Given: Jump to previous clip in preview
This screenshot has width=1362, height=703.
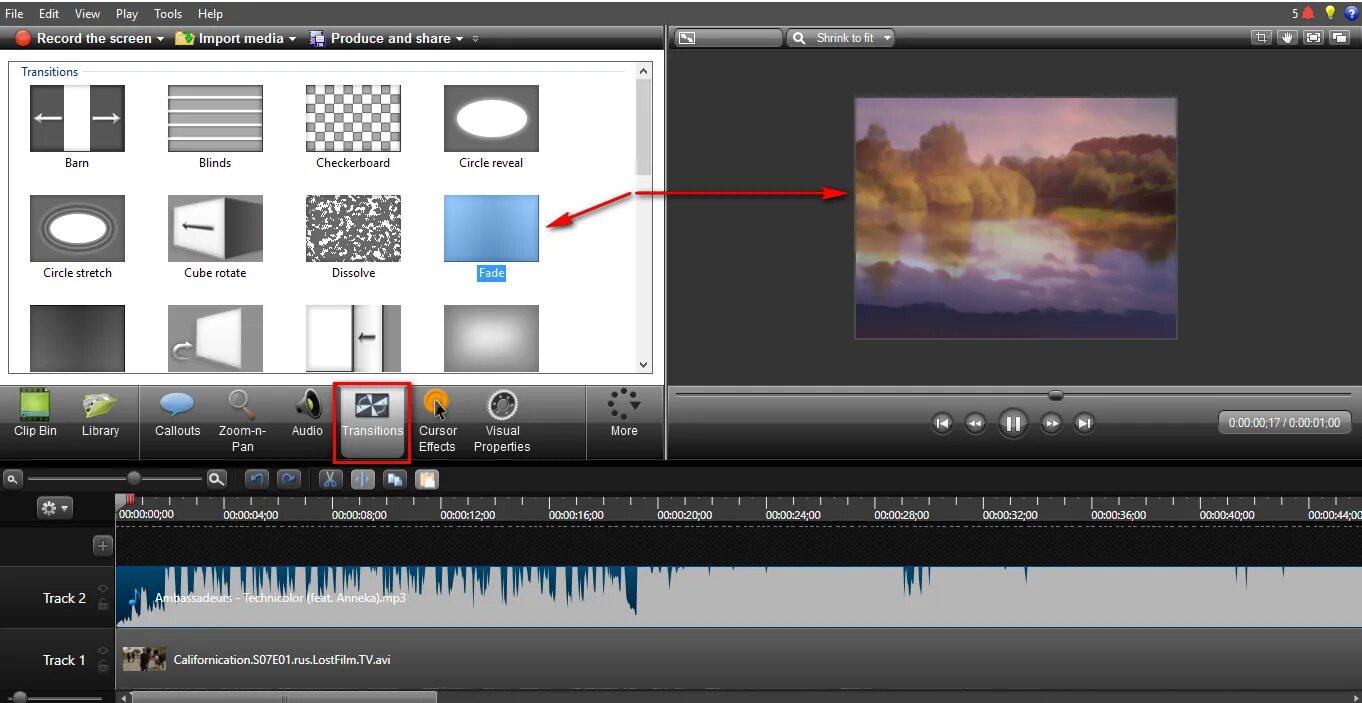Looking at the screenshot, I should pyautogui.click(x=942, y=423).
